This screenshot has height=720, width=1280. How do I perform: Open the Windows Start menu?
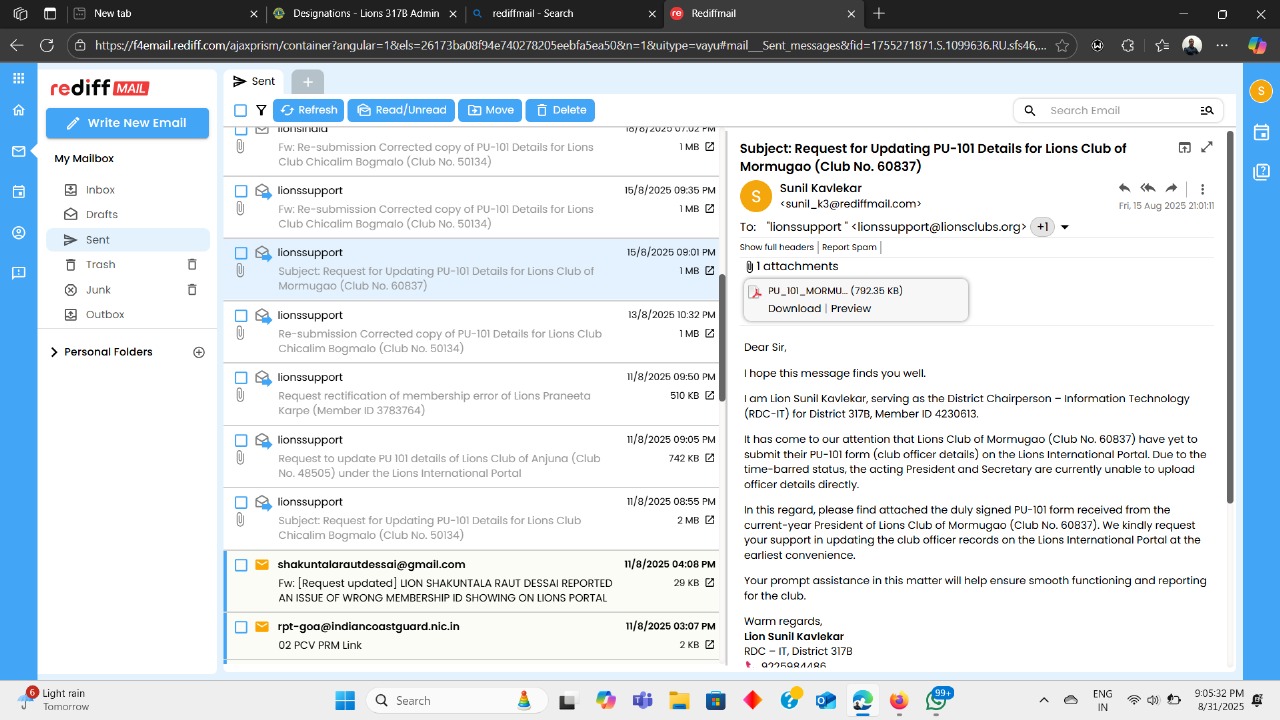point(344,700)
